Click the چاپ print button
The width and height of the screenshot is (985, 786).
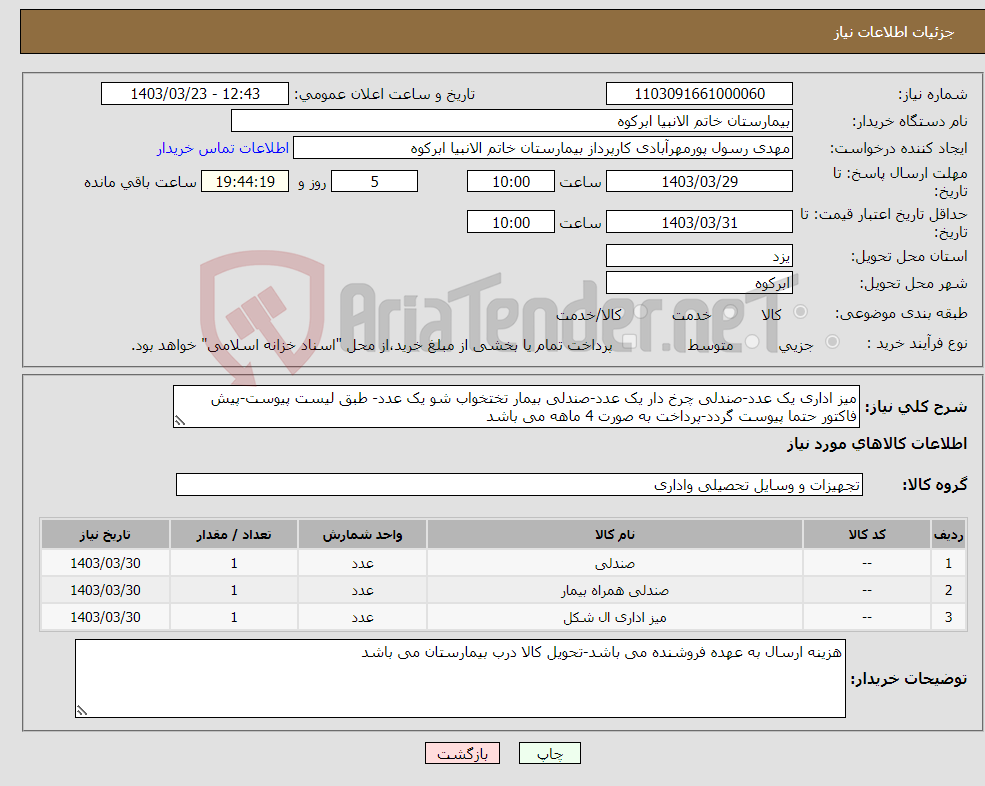550,753
